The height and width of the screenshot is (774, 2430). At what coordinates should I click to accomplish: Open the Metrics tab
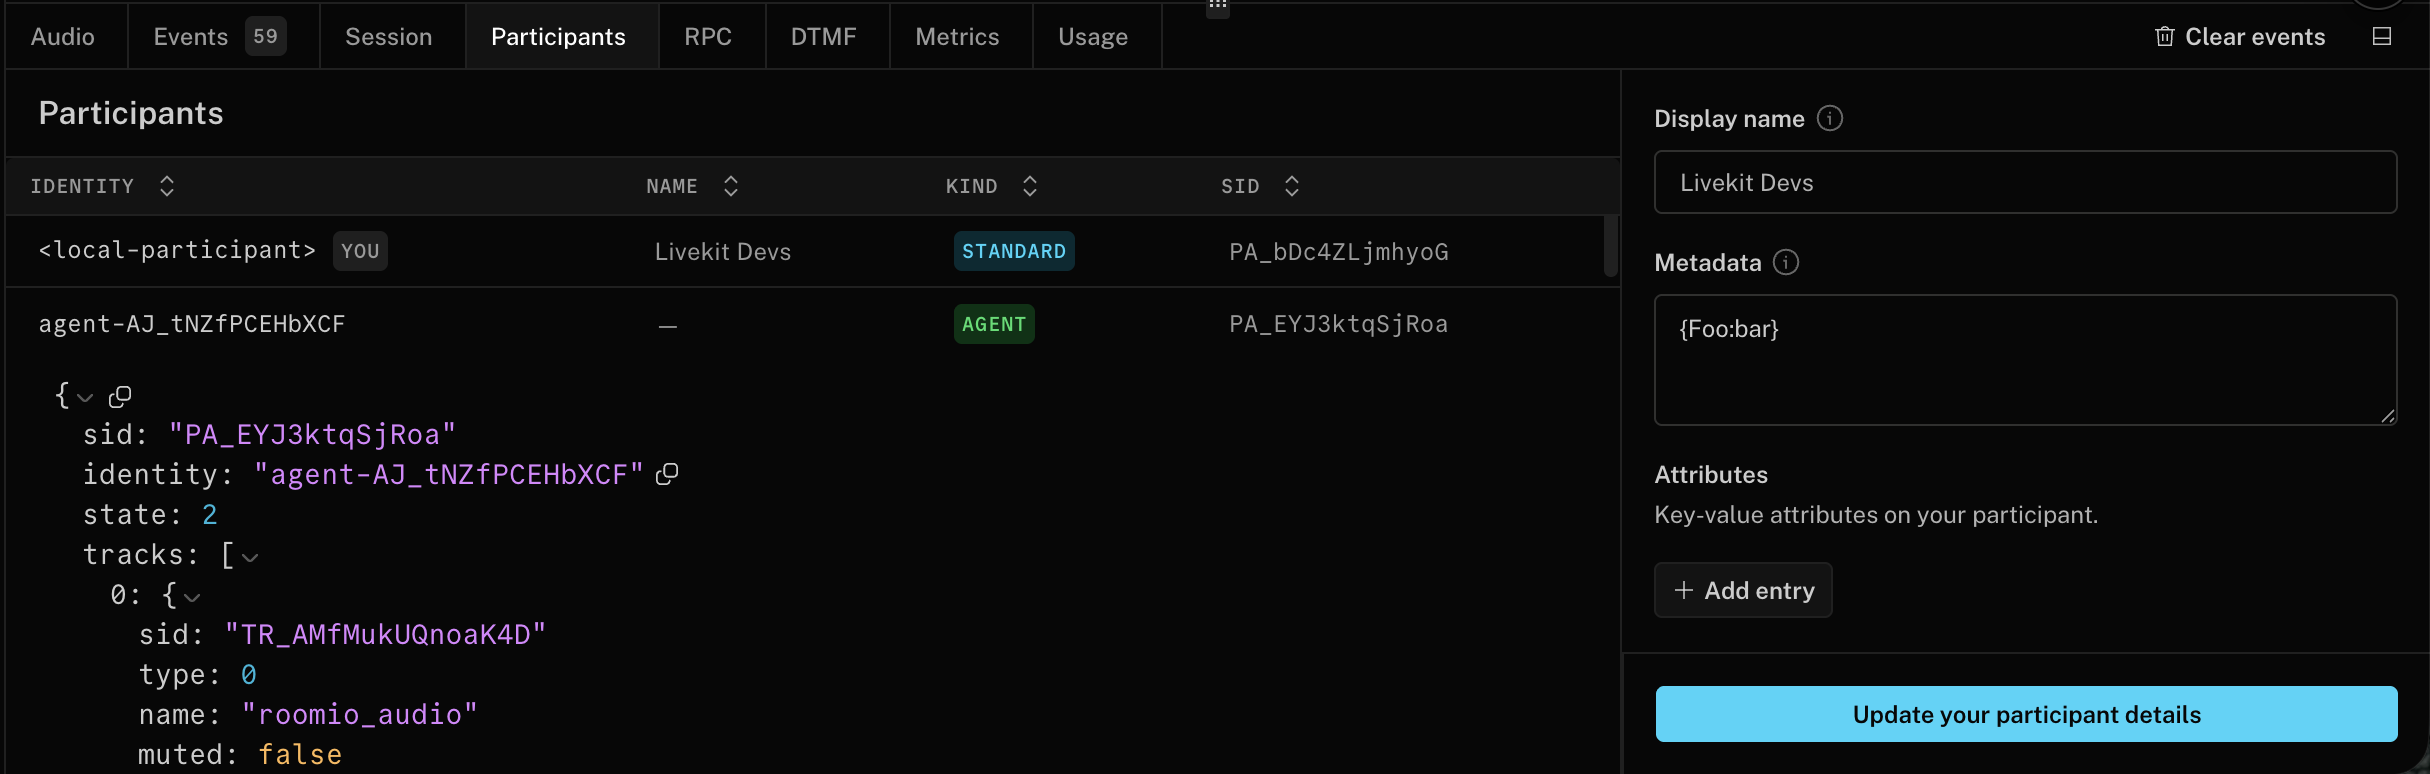point(957,37)
